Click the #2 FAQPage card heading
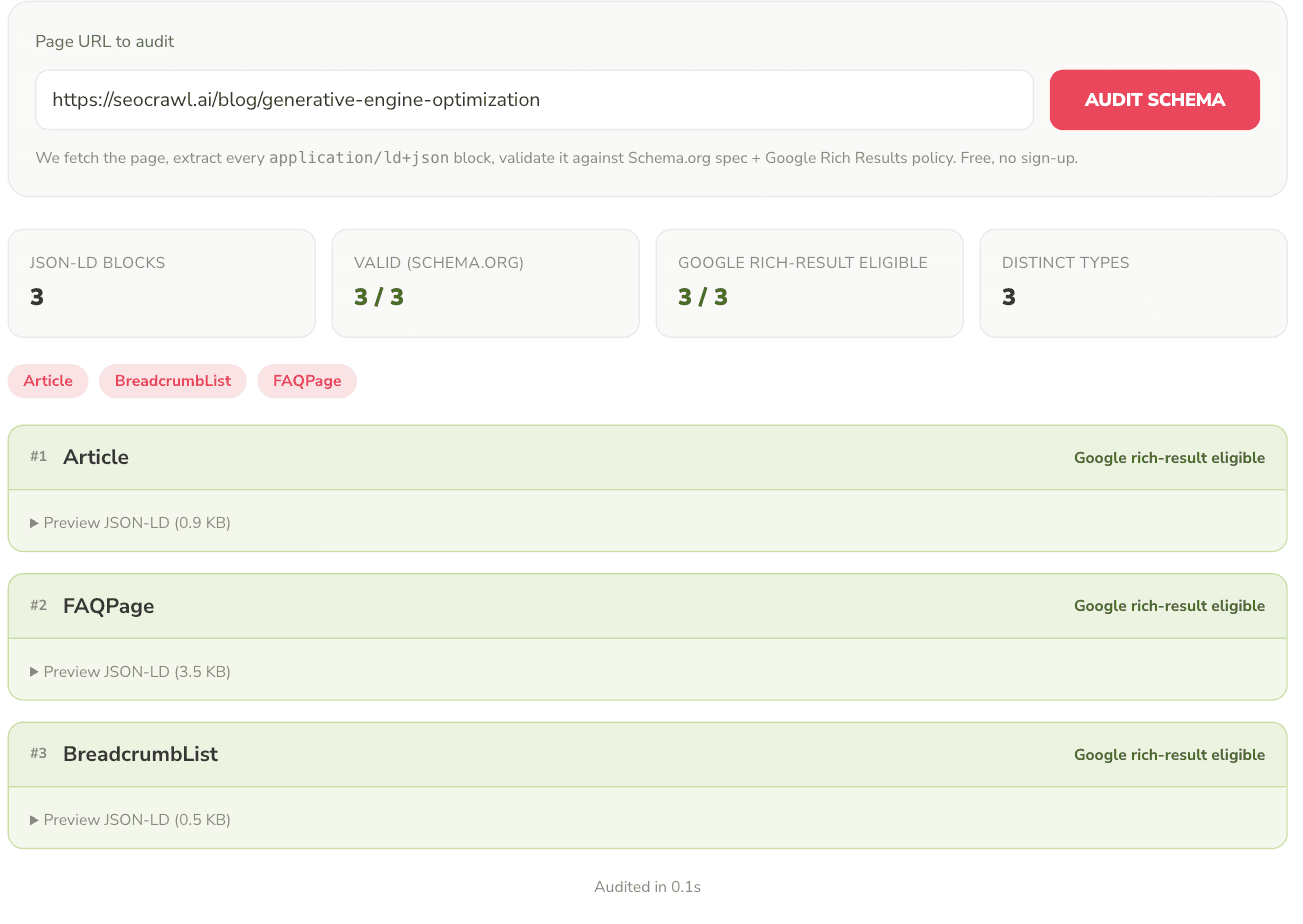This screenshot has height=924, width=1303. [108, 606]
